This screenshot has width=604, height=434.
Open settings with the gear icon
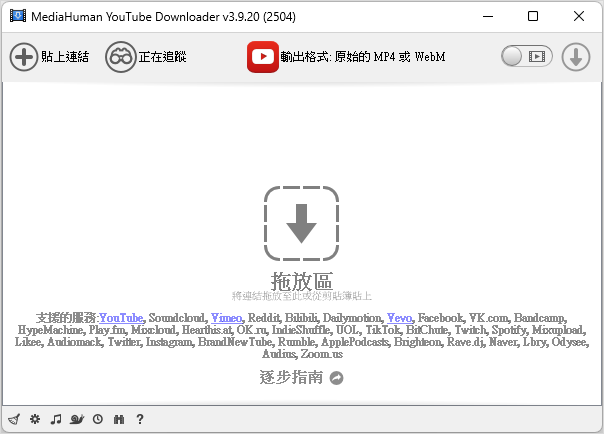click(x=35, y=420)
